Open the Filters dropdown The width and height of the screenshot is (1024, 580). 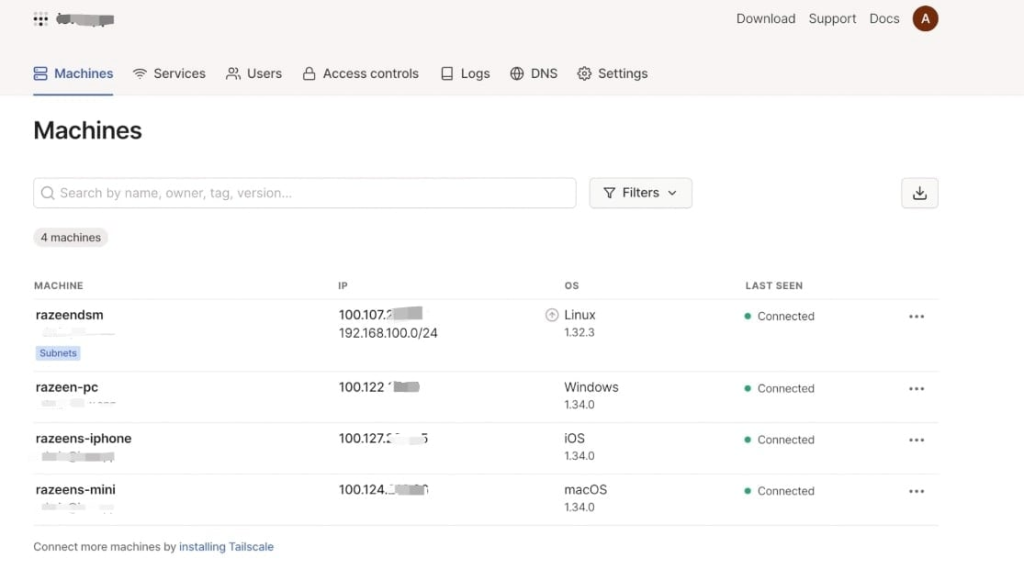[640, 193]
